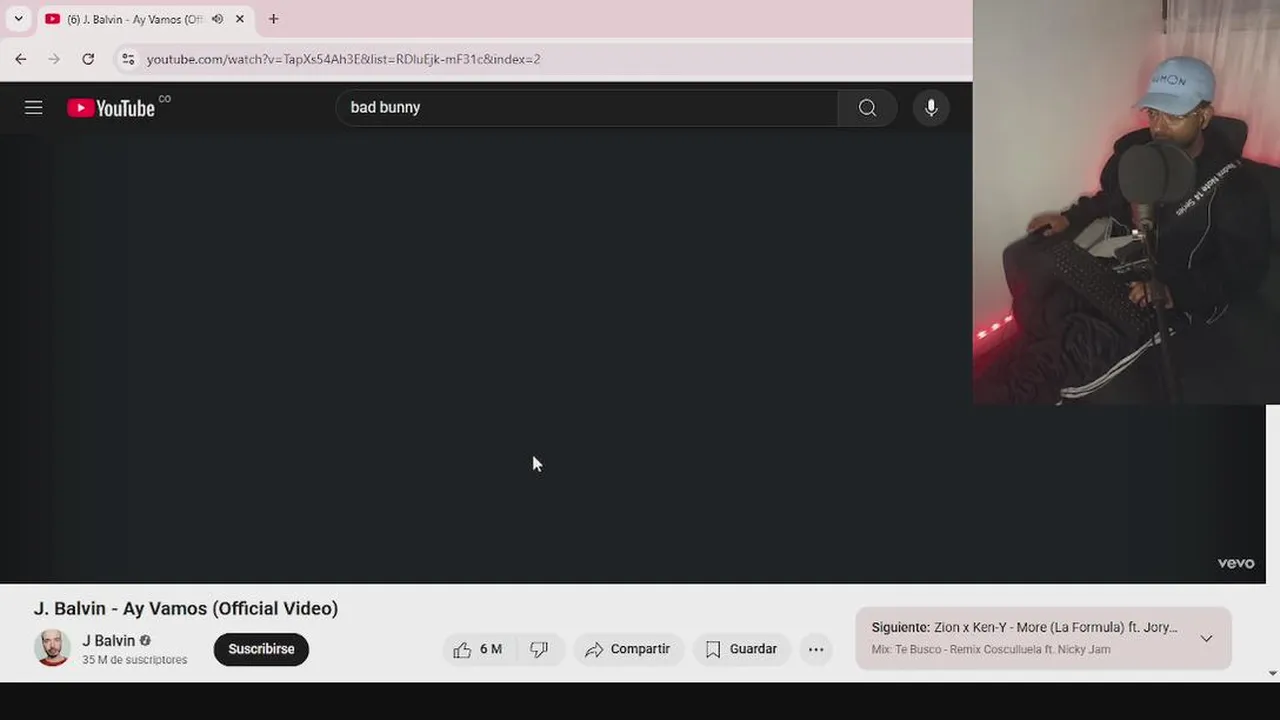Viewport: 1280px width, 720px height.
Task: Click the 35 M de suscriptores text
Action: click(x=135, y=660)
